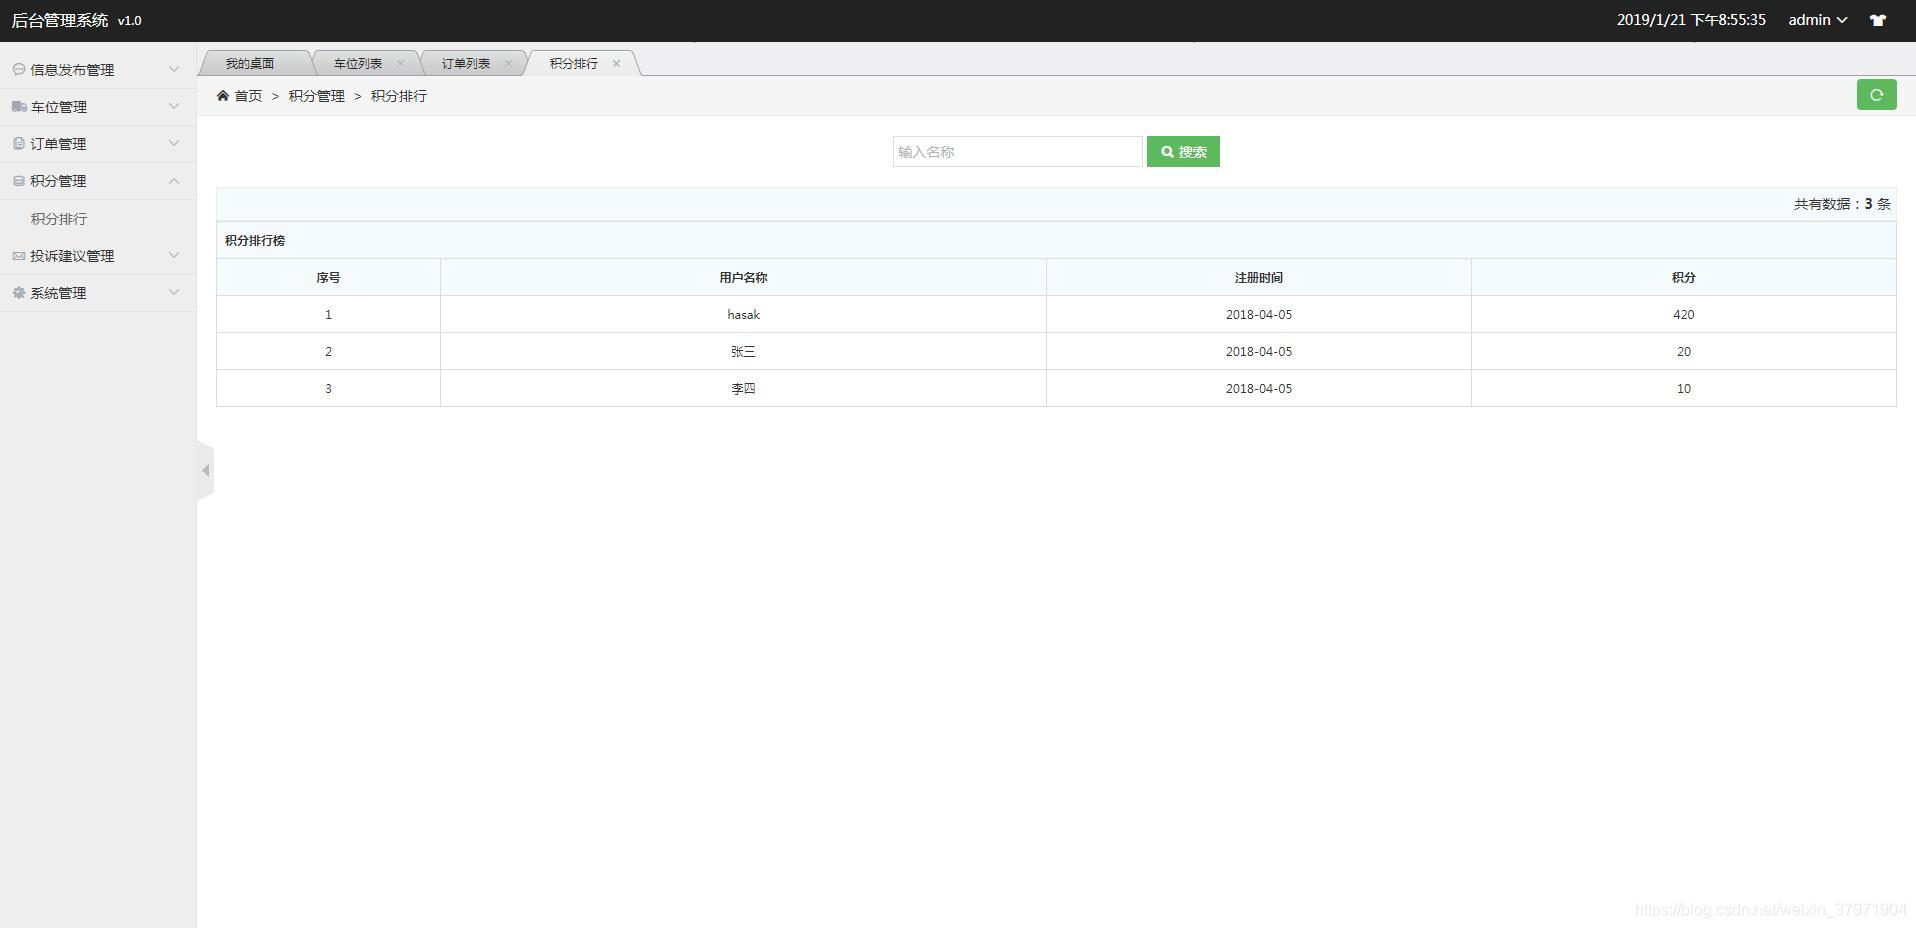Open the 信息发布管理 menu label

[x=72, y=69]
